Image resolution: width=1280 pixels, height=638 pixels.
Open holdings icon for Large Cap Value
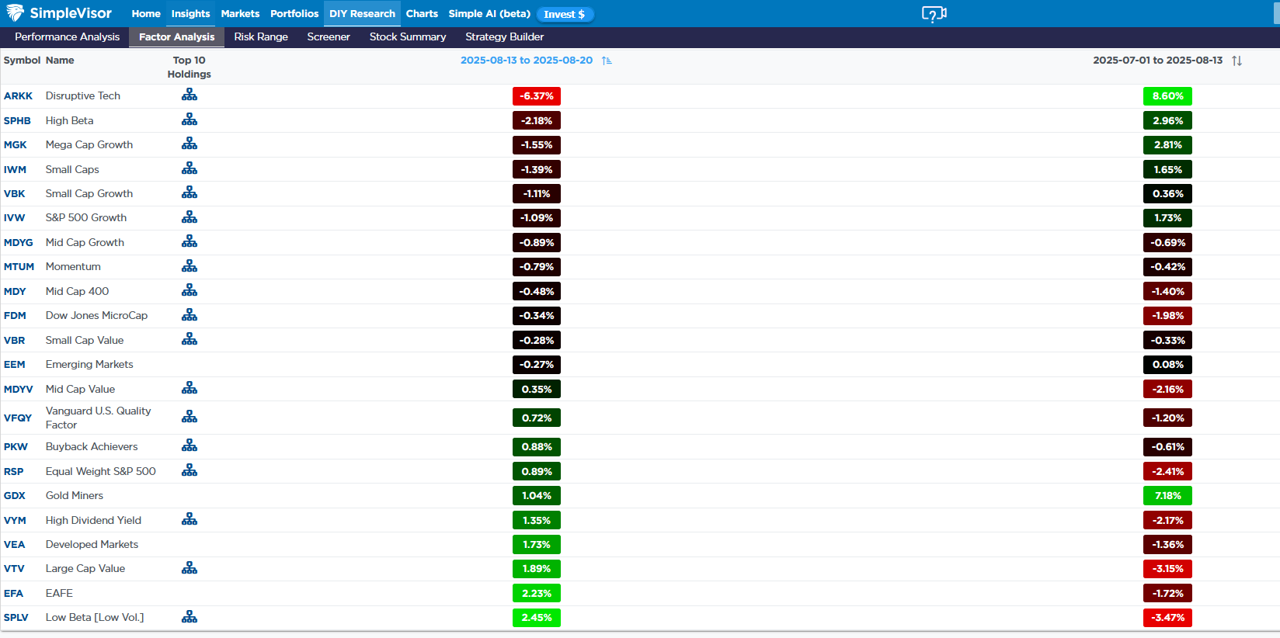pos(189,568)
